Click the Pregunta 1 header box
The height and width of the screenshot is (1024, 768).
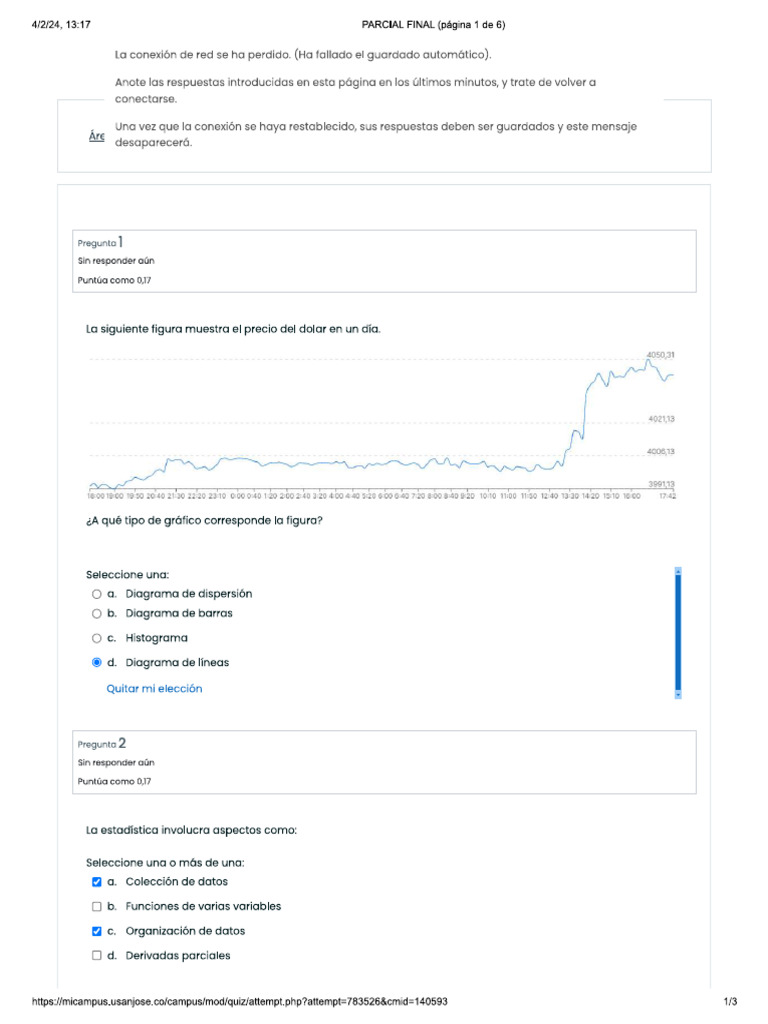384,261
